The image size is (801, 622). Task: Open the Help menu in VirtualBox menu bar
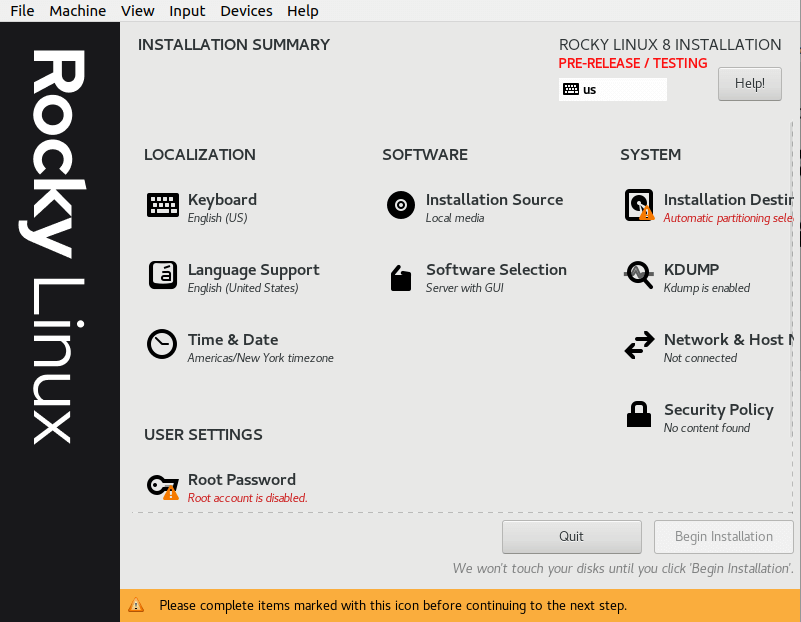(302, 11)
